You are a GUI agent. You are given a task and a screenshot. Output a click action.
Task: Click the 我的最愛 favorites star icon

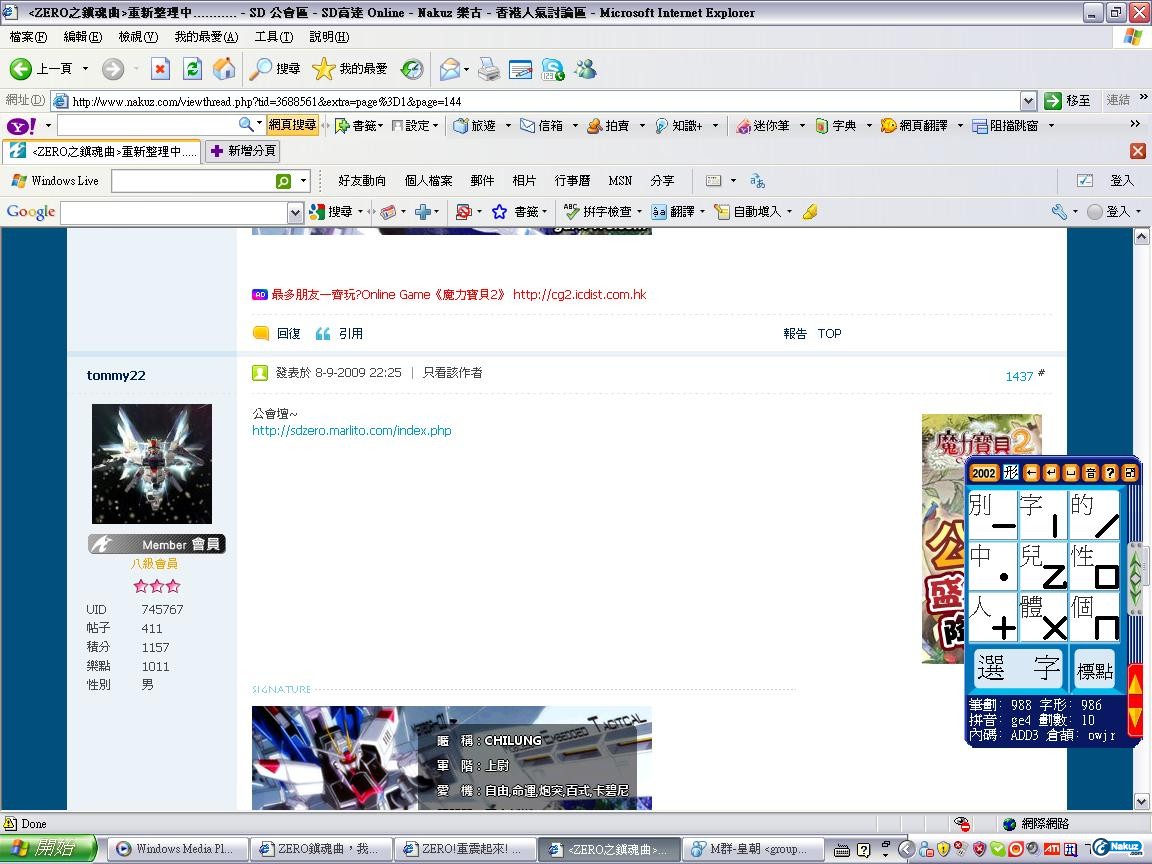323,69
